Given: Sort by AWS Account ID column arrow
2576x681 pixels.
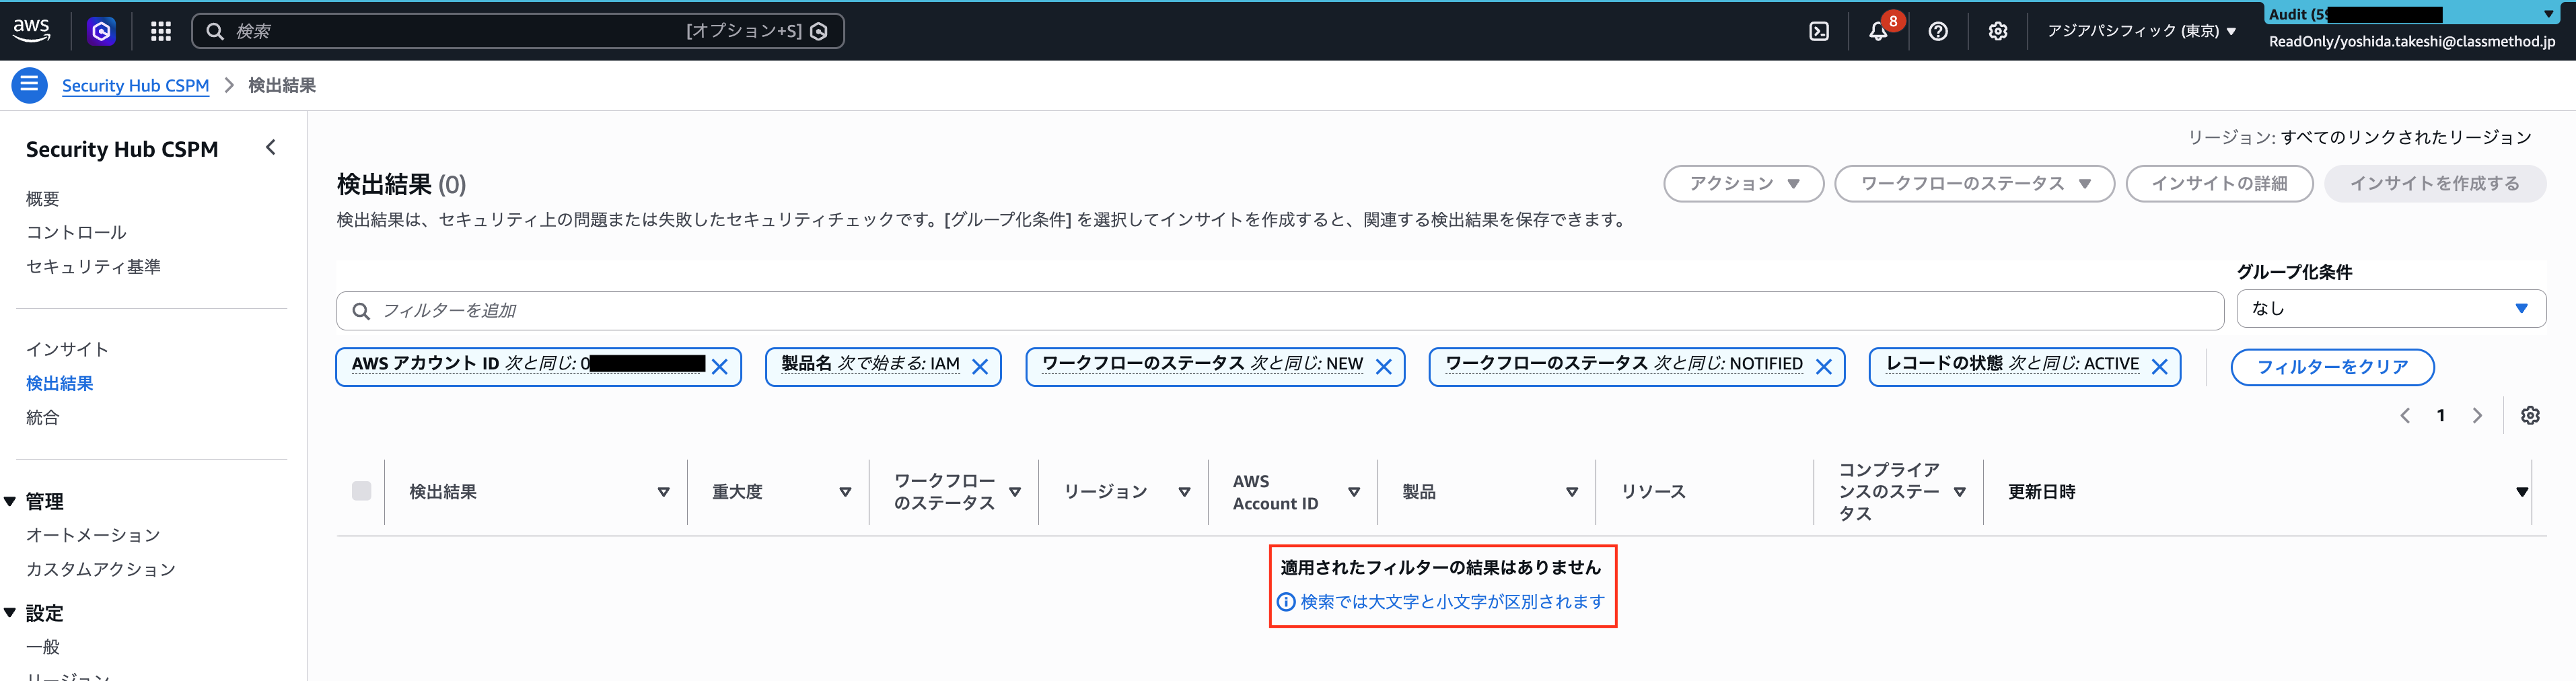Looking at the screenshot, I should click(1354, 492).
